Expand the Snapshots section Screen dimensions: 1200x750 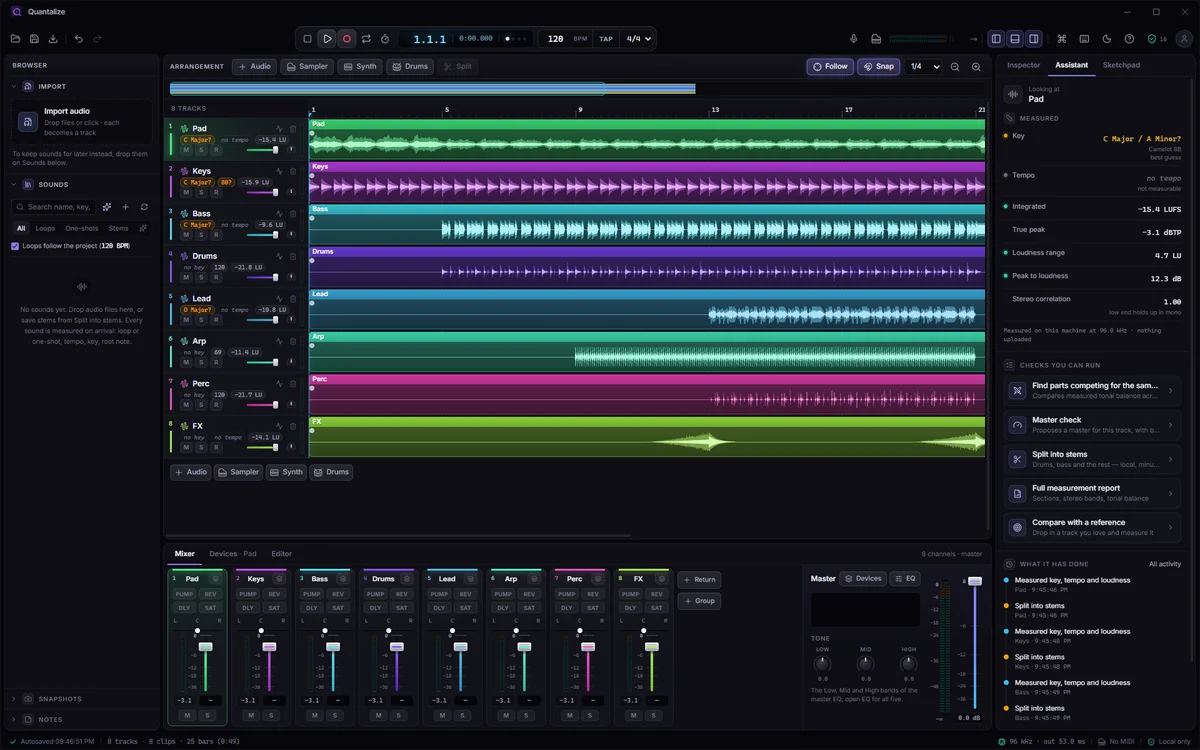click(x=14, y=699)
